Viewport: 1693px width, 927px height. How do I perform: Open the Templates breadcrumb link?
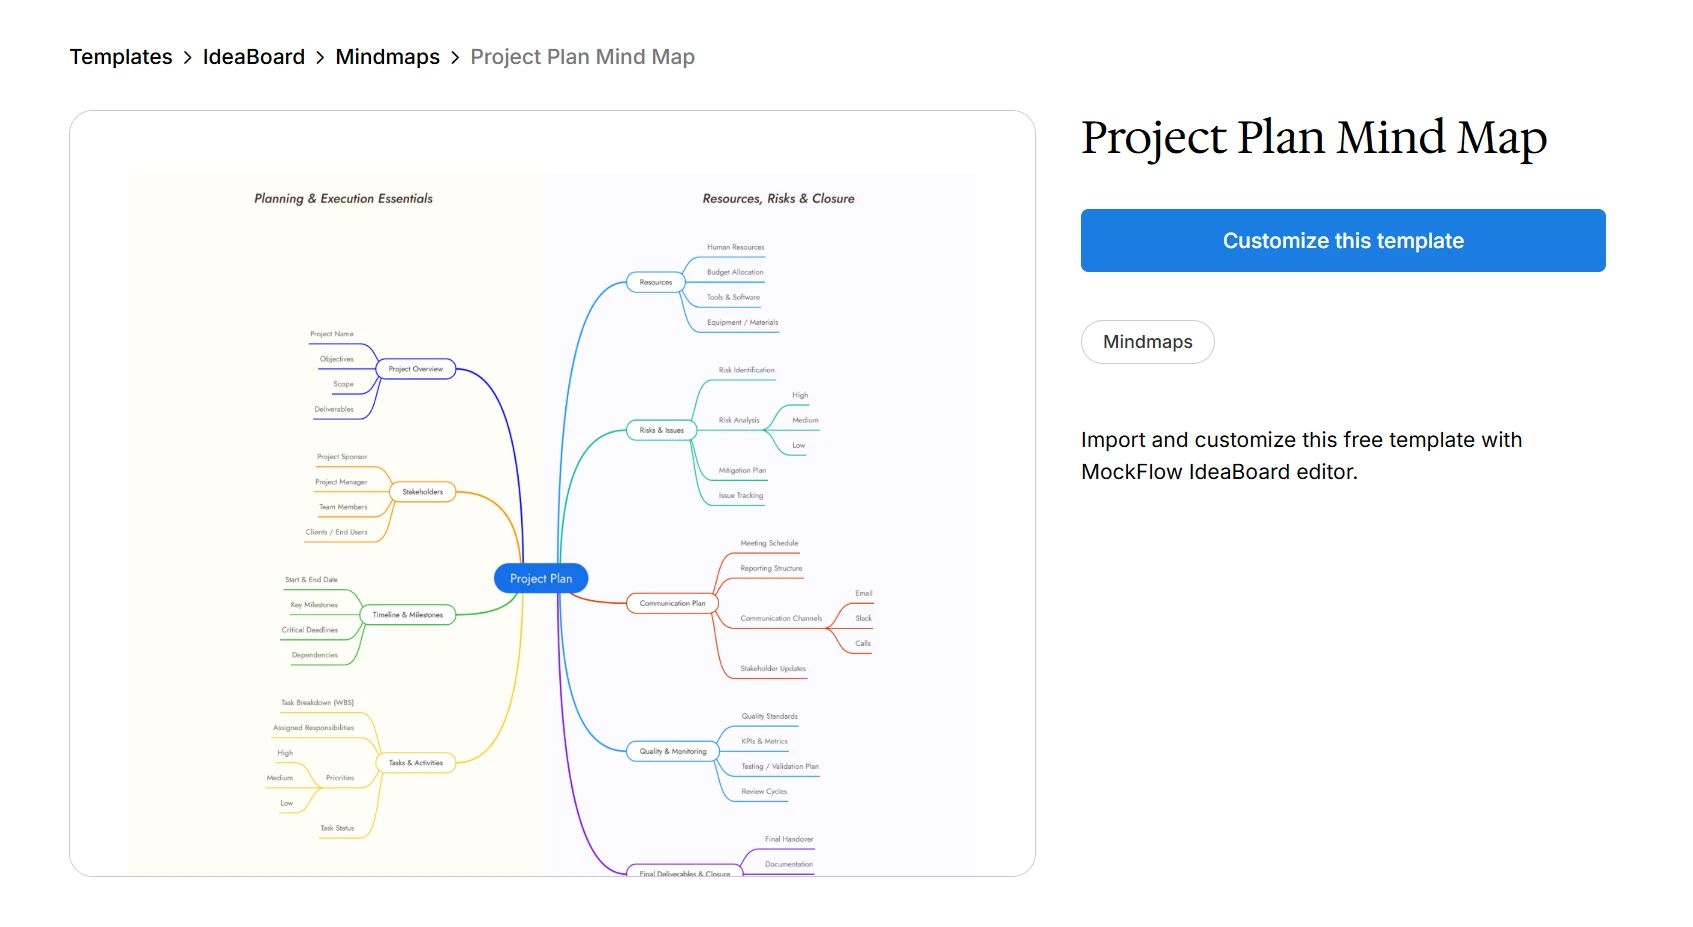pyautogui.click(x=121, y=57)
